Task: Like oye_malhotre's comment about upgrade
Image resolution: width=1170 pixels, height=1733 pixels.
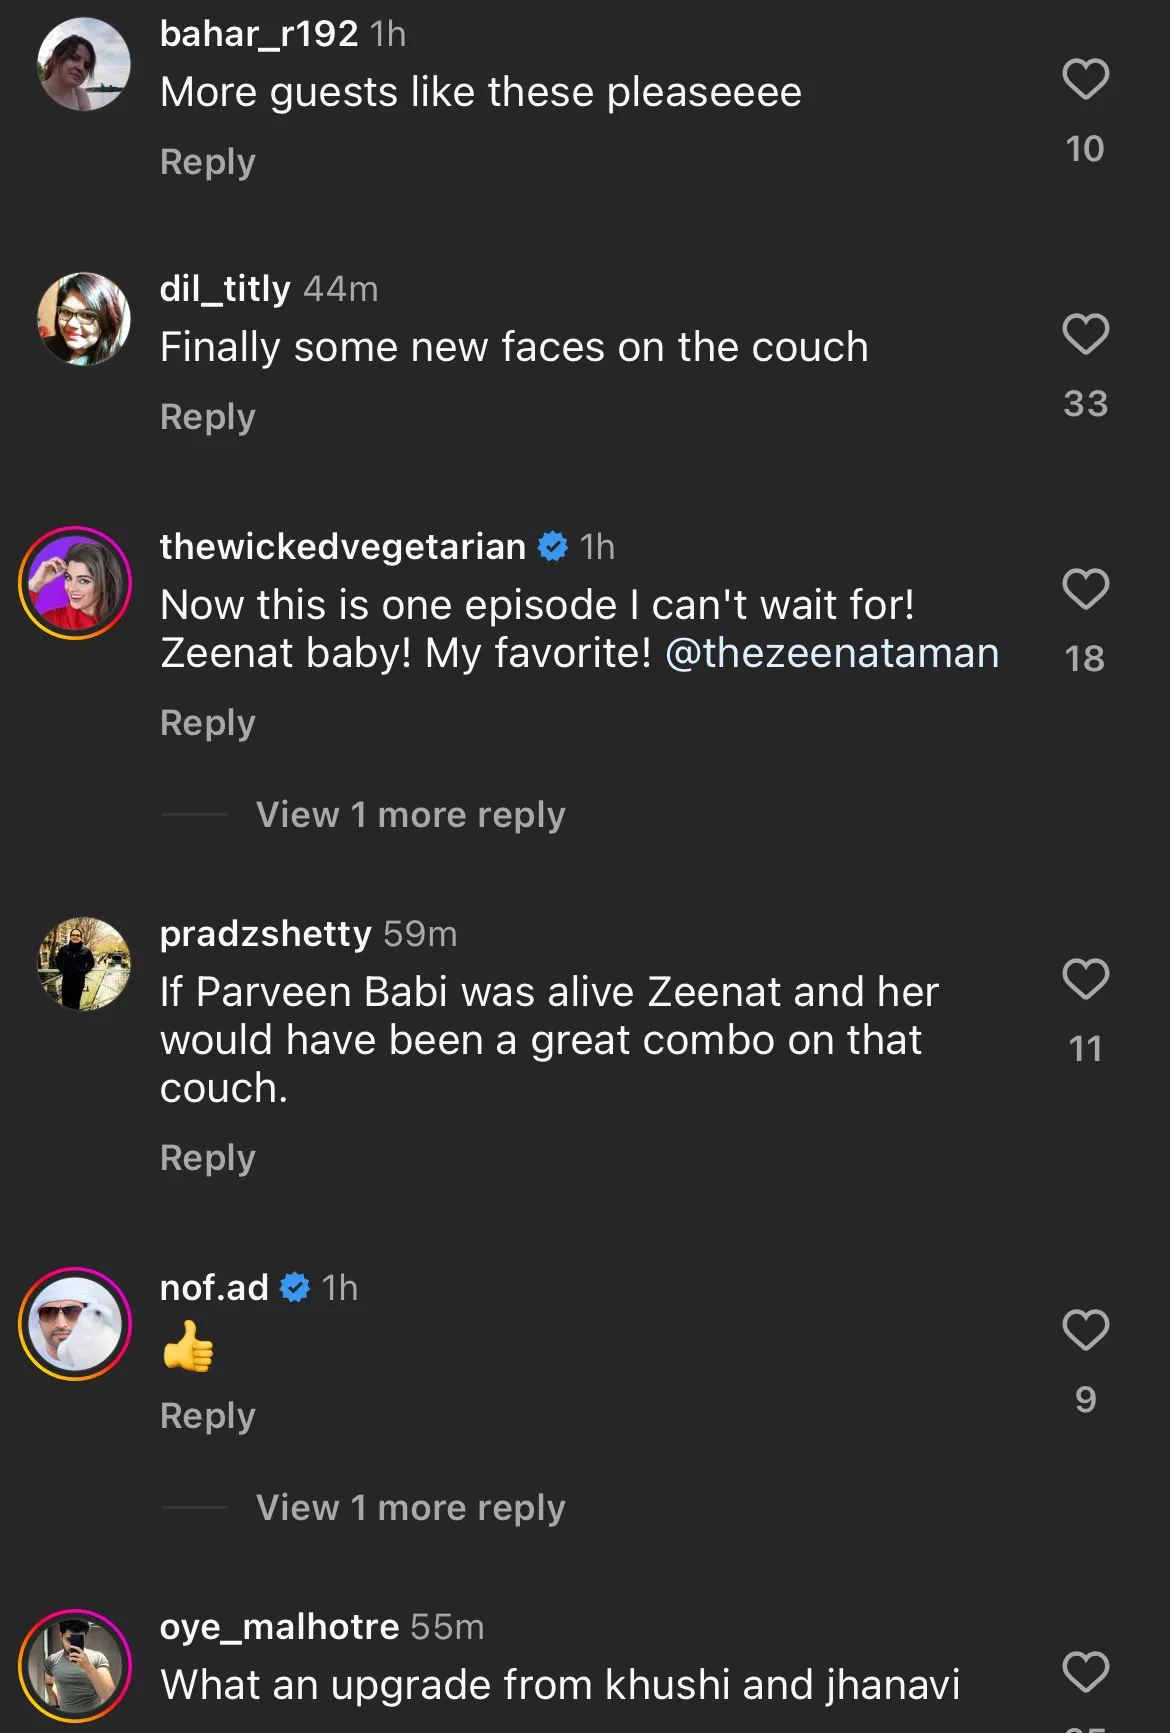Action: coord(1085,1672)
